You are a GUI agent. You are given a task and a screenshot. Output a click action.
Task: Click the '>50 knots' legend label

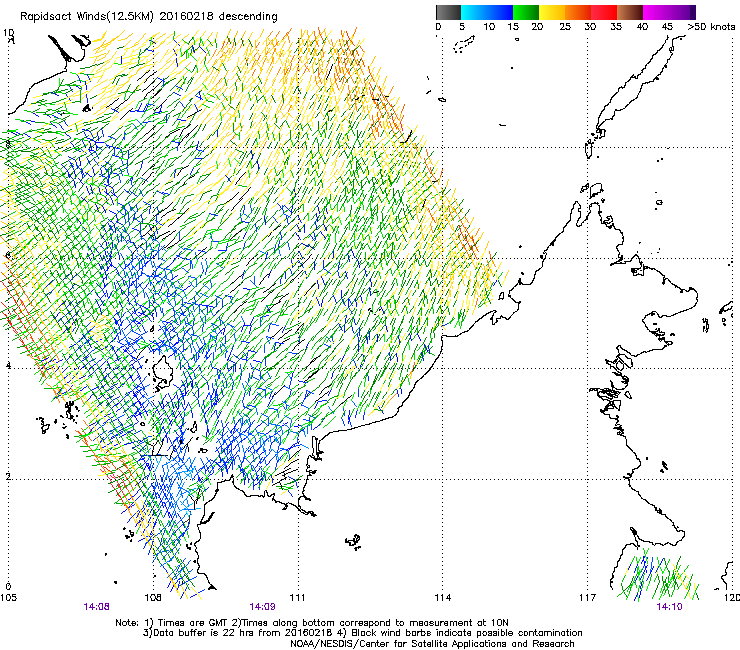click(711, 26)
